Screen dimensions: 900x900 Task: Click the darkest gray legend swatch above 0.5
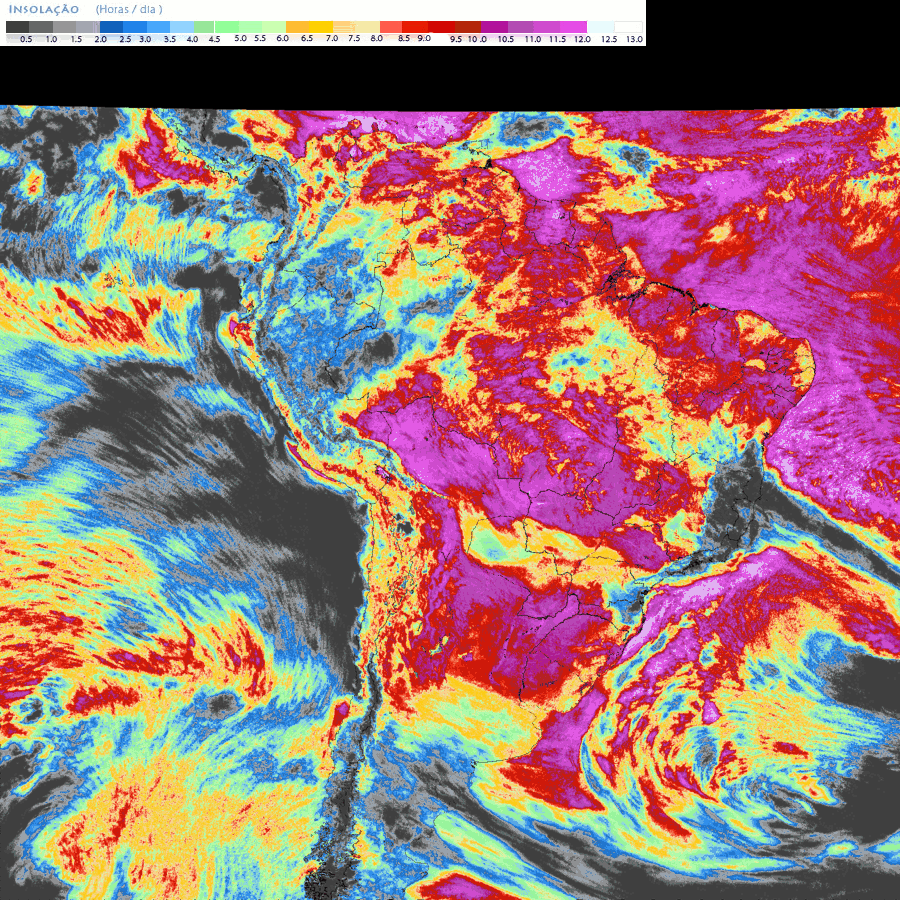pyautogui.click(x=17, y=27)
